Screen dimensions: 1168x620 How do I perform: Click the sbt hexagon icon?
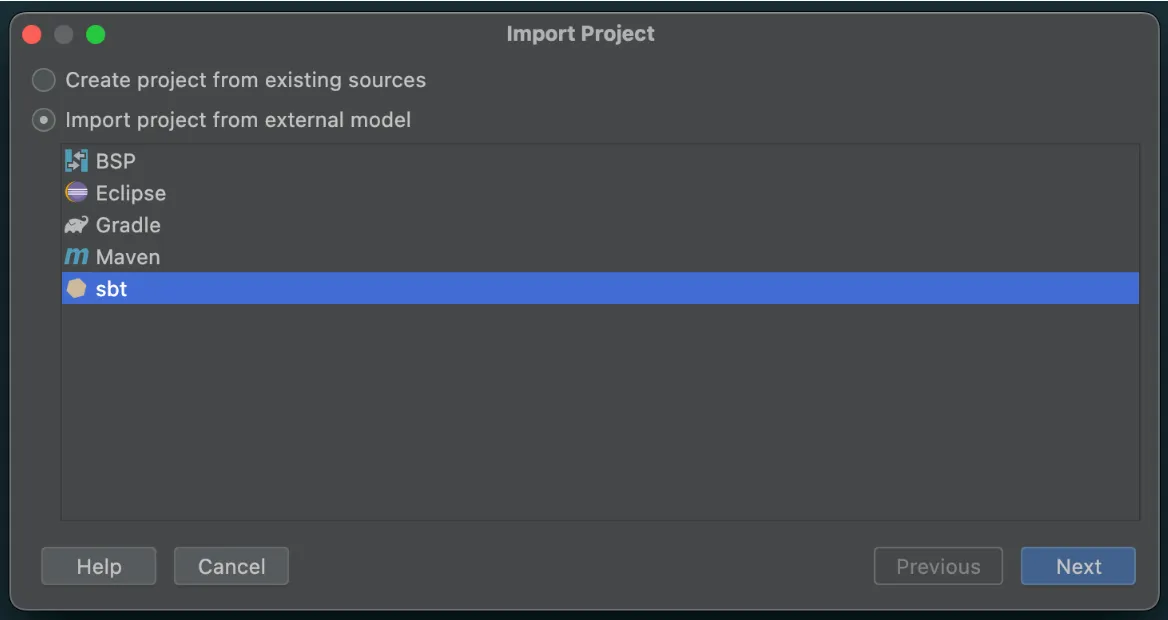click(76, 289)
